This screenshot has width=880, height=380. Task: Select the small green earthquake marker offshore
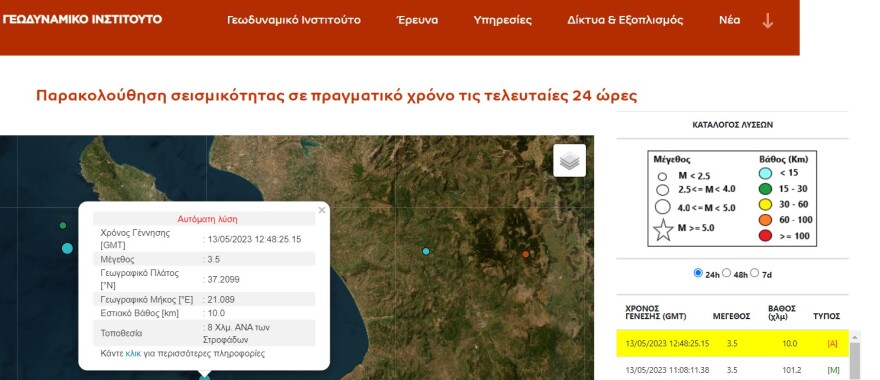63,225
